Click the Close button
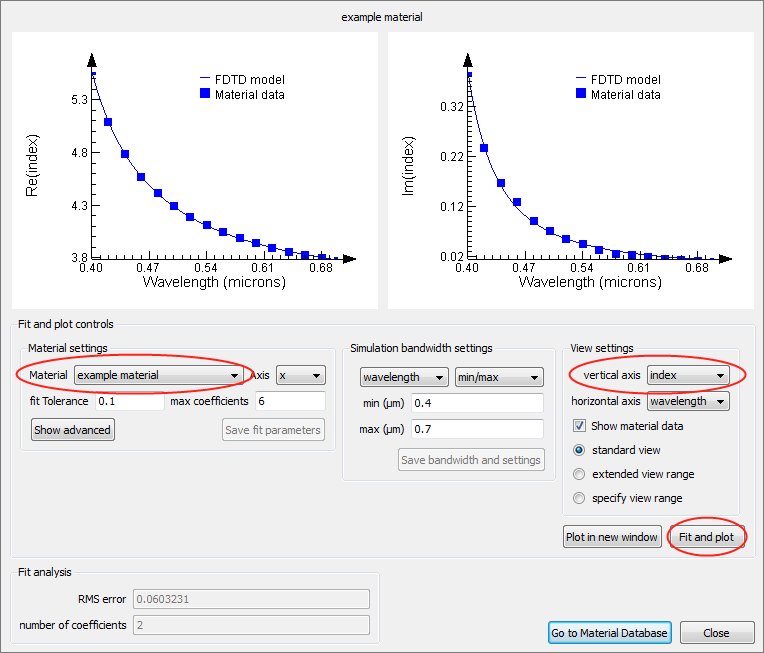 pyautogui.click(x=716, y=633)
